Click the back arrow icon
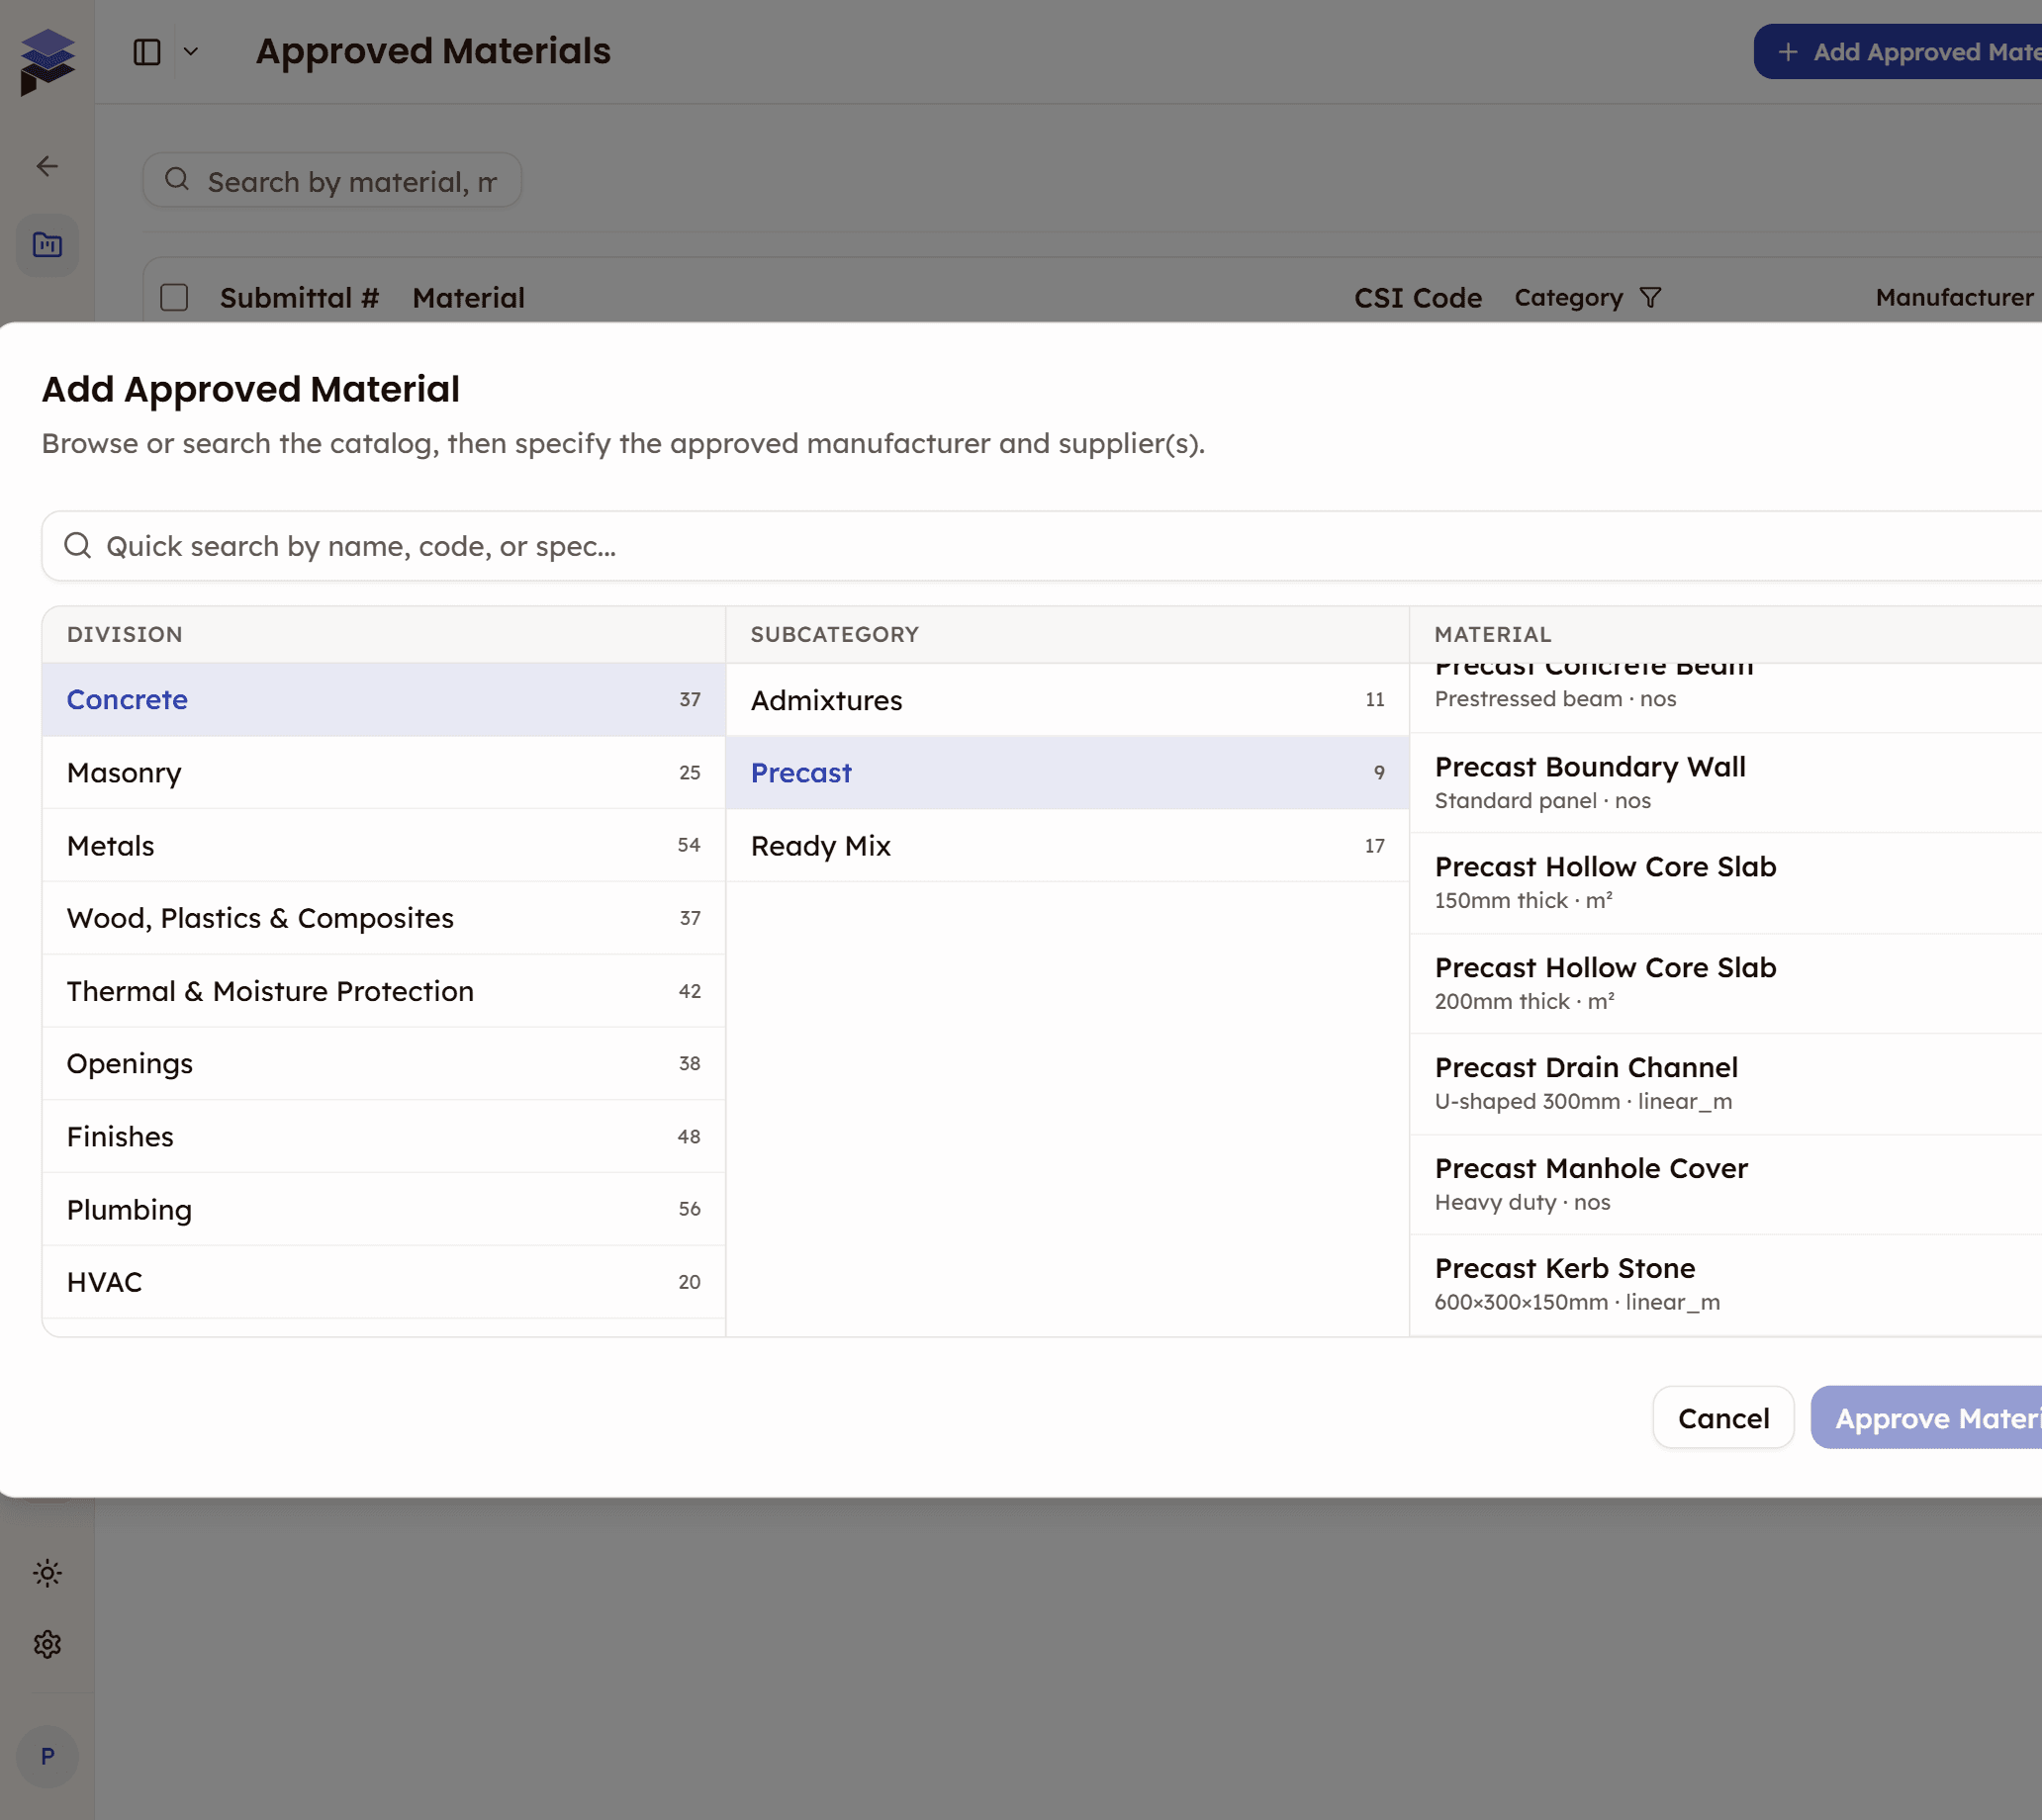Viewport: 2042px width, 1820px height. [47, 166]
